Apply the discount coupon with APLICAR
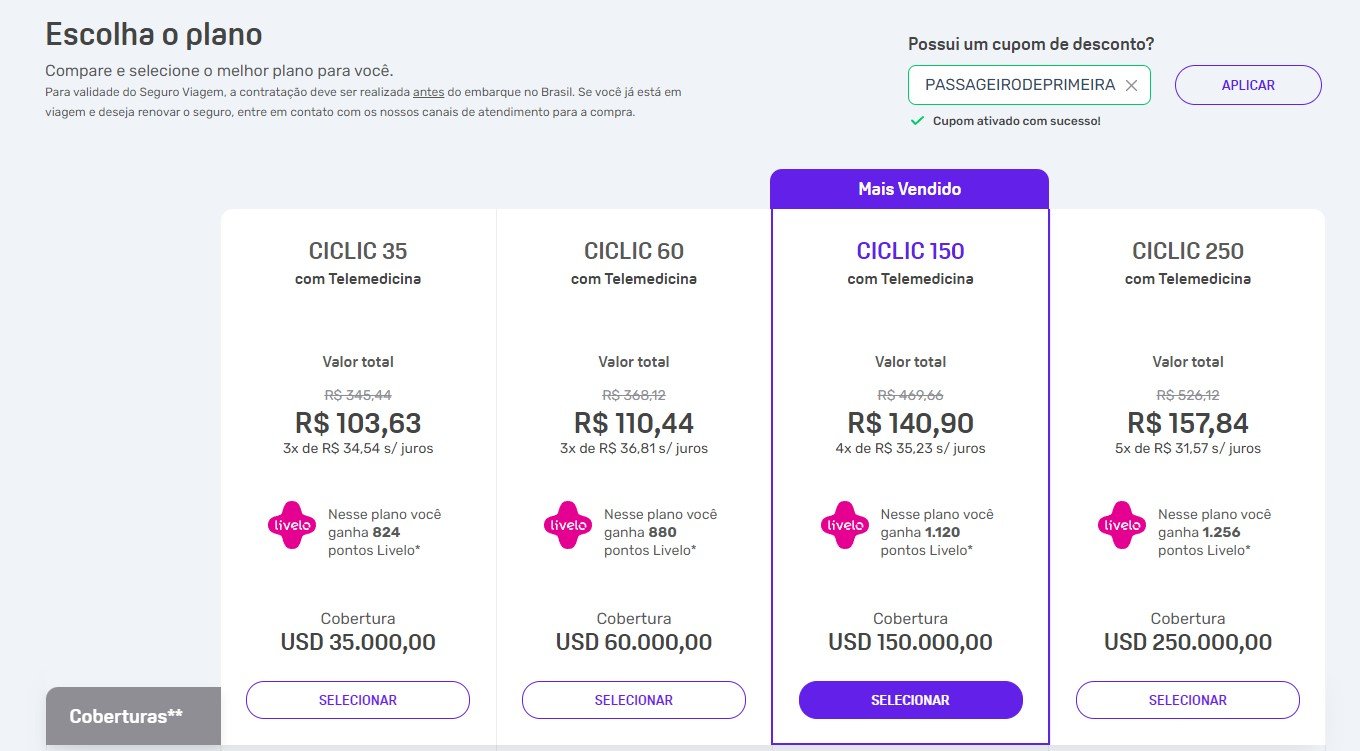Screen dimensions: 1360x751 tap(1248, 85)
